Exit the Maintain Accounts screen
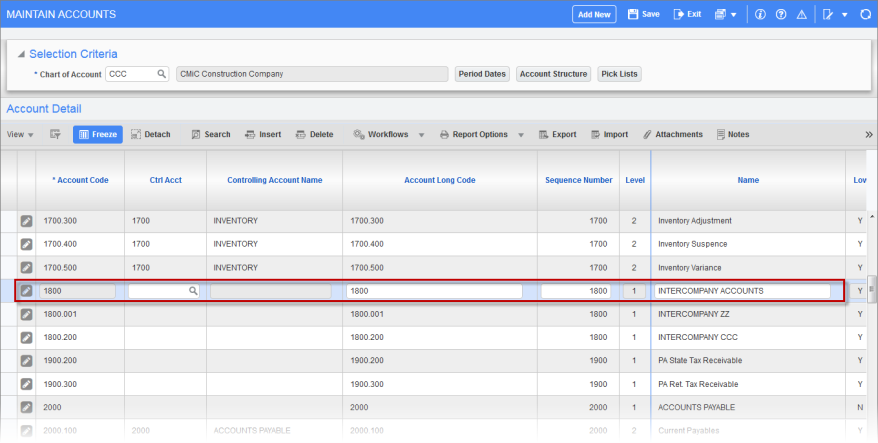 coord(687,15)
